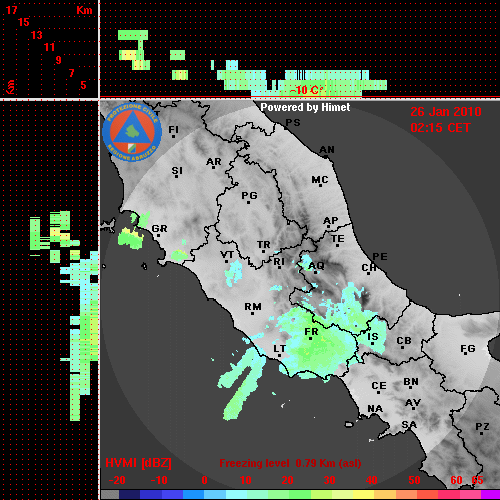Click the gray swatch starting the dBZ color bar

click(x=110, y=494)
